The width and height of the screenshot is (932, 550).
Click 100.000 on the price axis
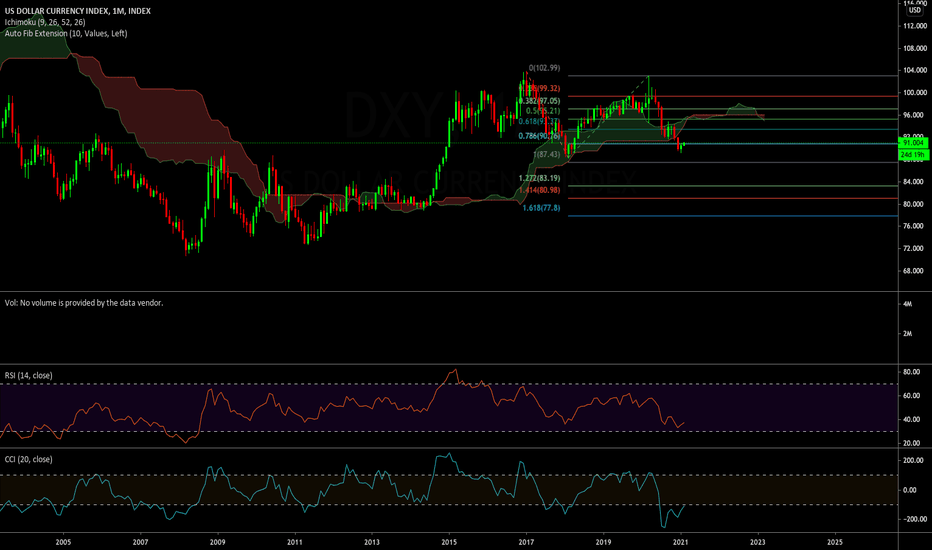(x=915, y=93)
